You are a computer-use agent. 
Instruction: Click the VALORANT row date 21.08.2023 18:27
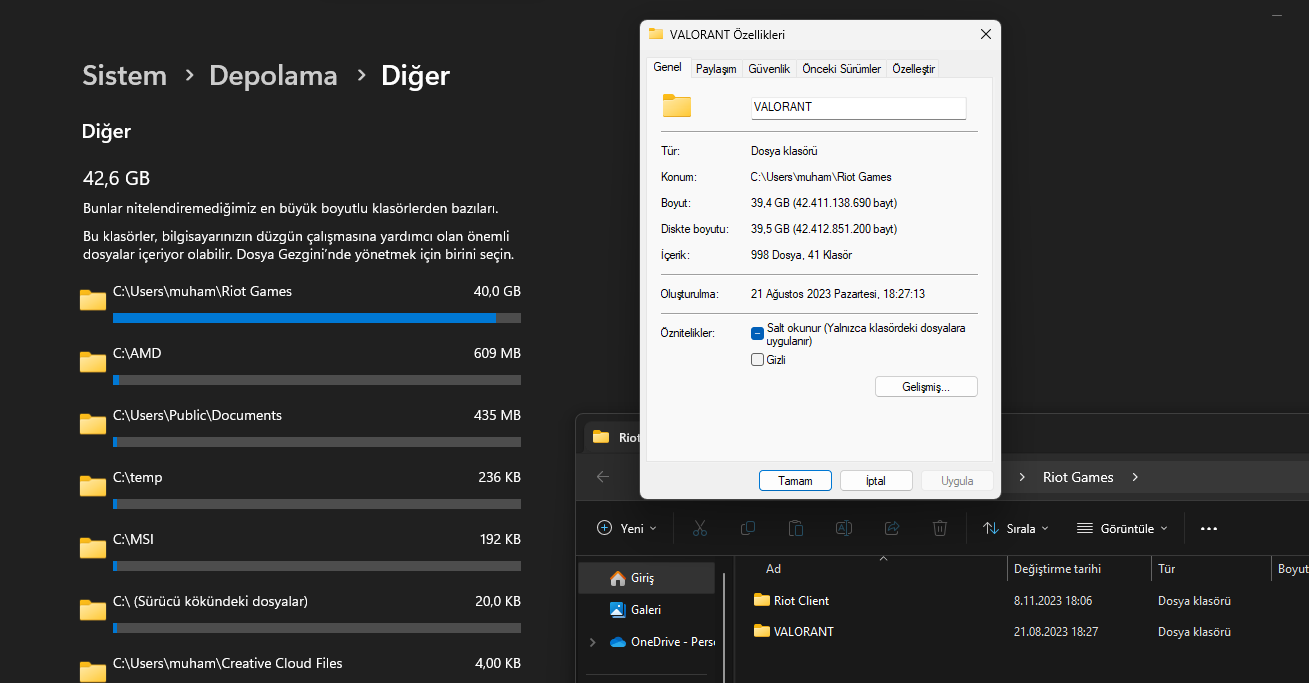(x=1056, y=632)
